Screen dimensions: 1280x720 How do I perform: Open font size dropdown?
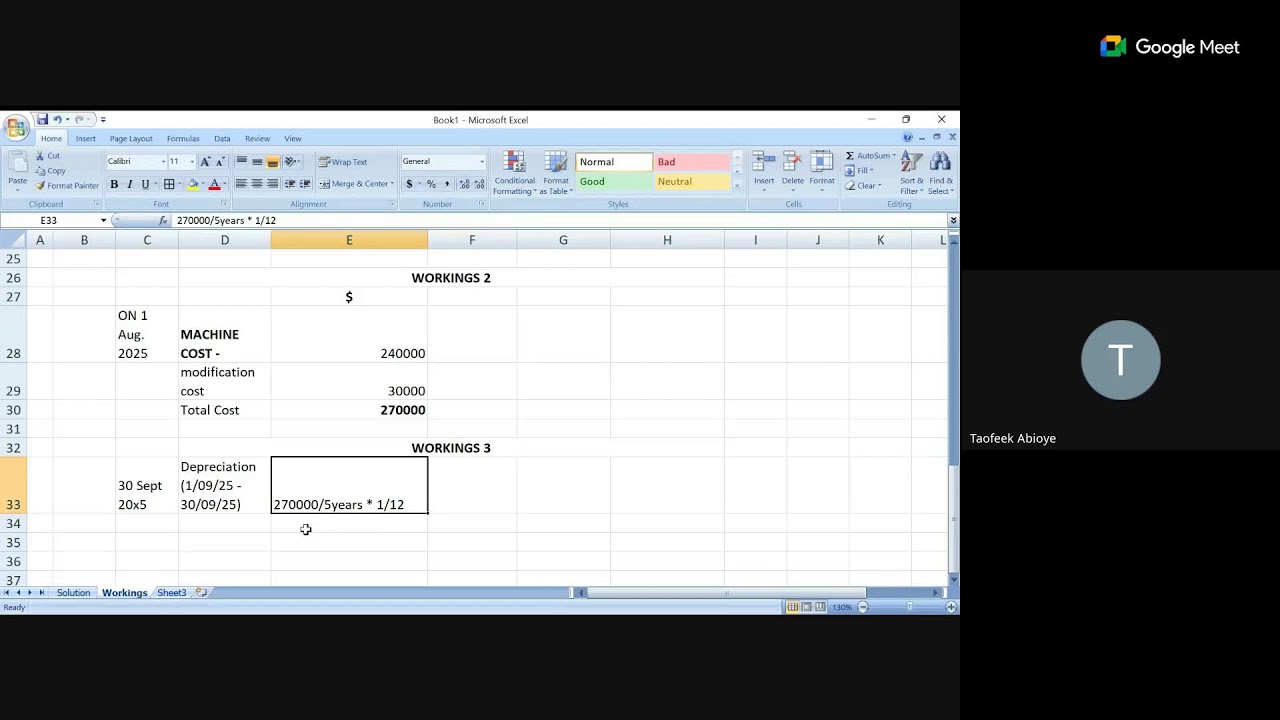(x=192, y=161)
